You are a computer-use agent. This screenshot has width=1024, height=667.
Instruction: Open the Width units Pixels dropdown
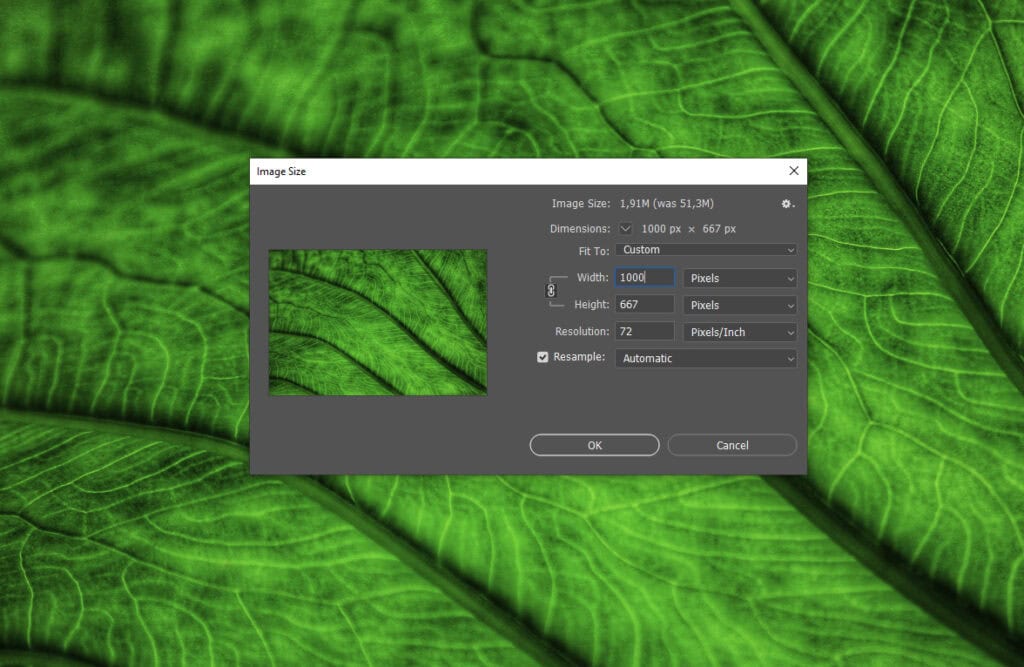[x=740, y=277]
